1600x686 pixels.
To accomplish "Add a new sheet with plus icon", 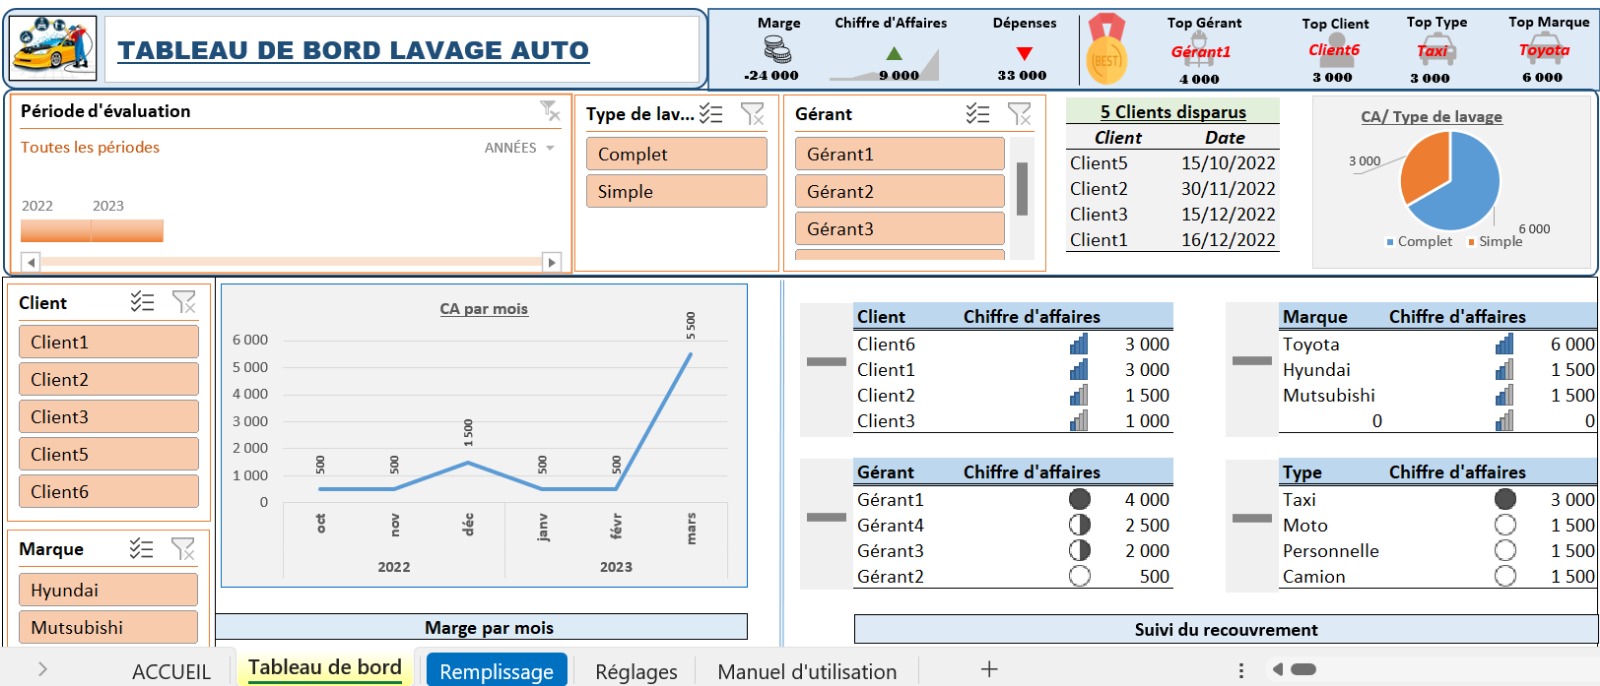I will pyautogui.click(x=989, y=670).
